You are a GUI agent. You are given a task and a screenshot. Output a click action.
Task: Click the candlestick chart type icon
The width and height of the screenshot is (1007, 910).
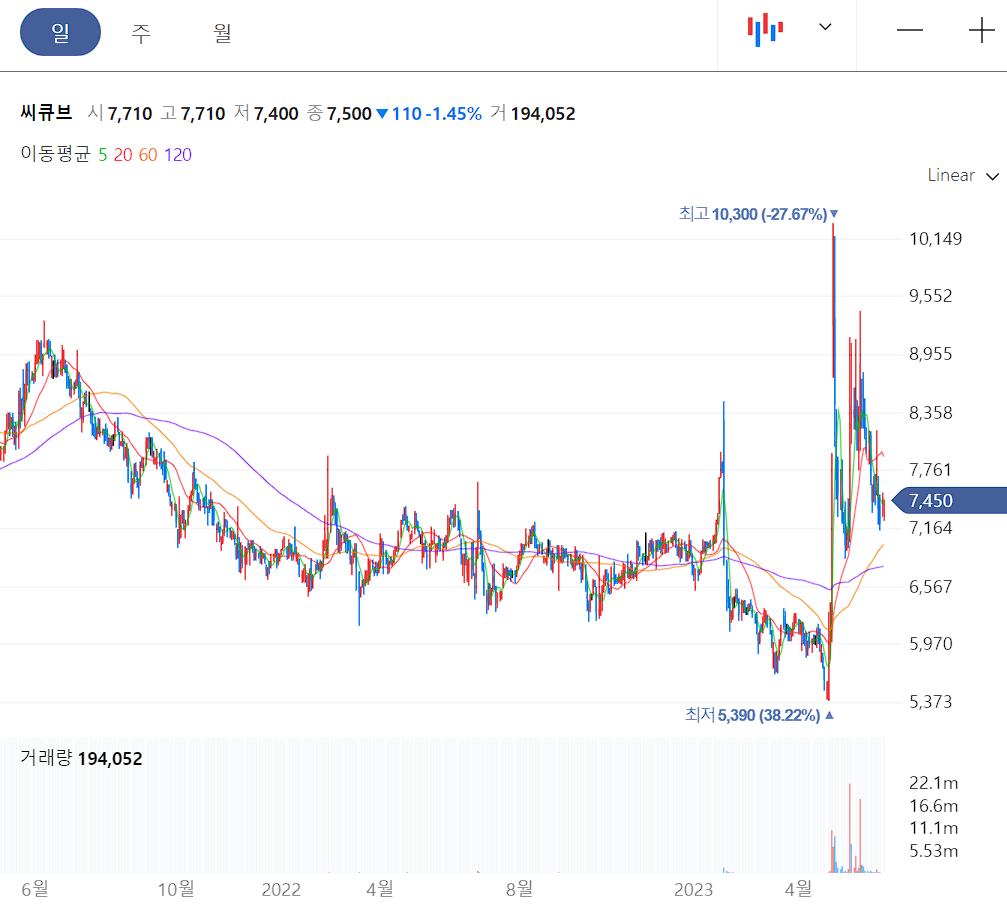coord(765,30)
